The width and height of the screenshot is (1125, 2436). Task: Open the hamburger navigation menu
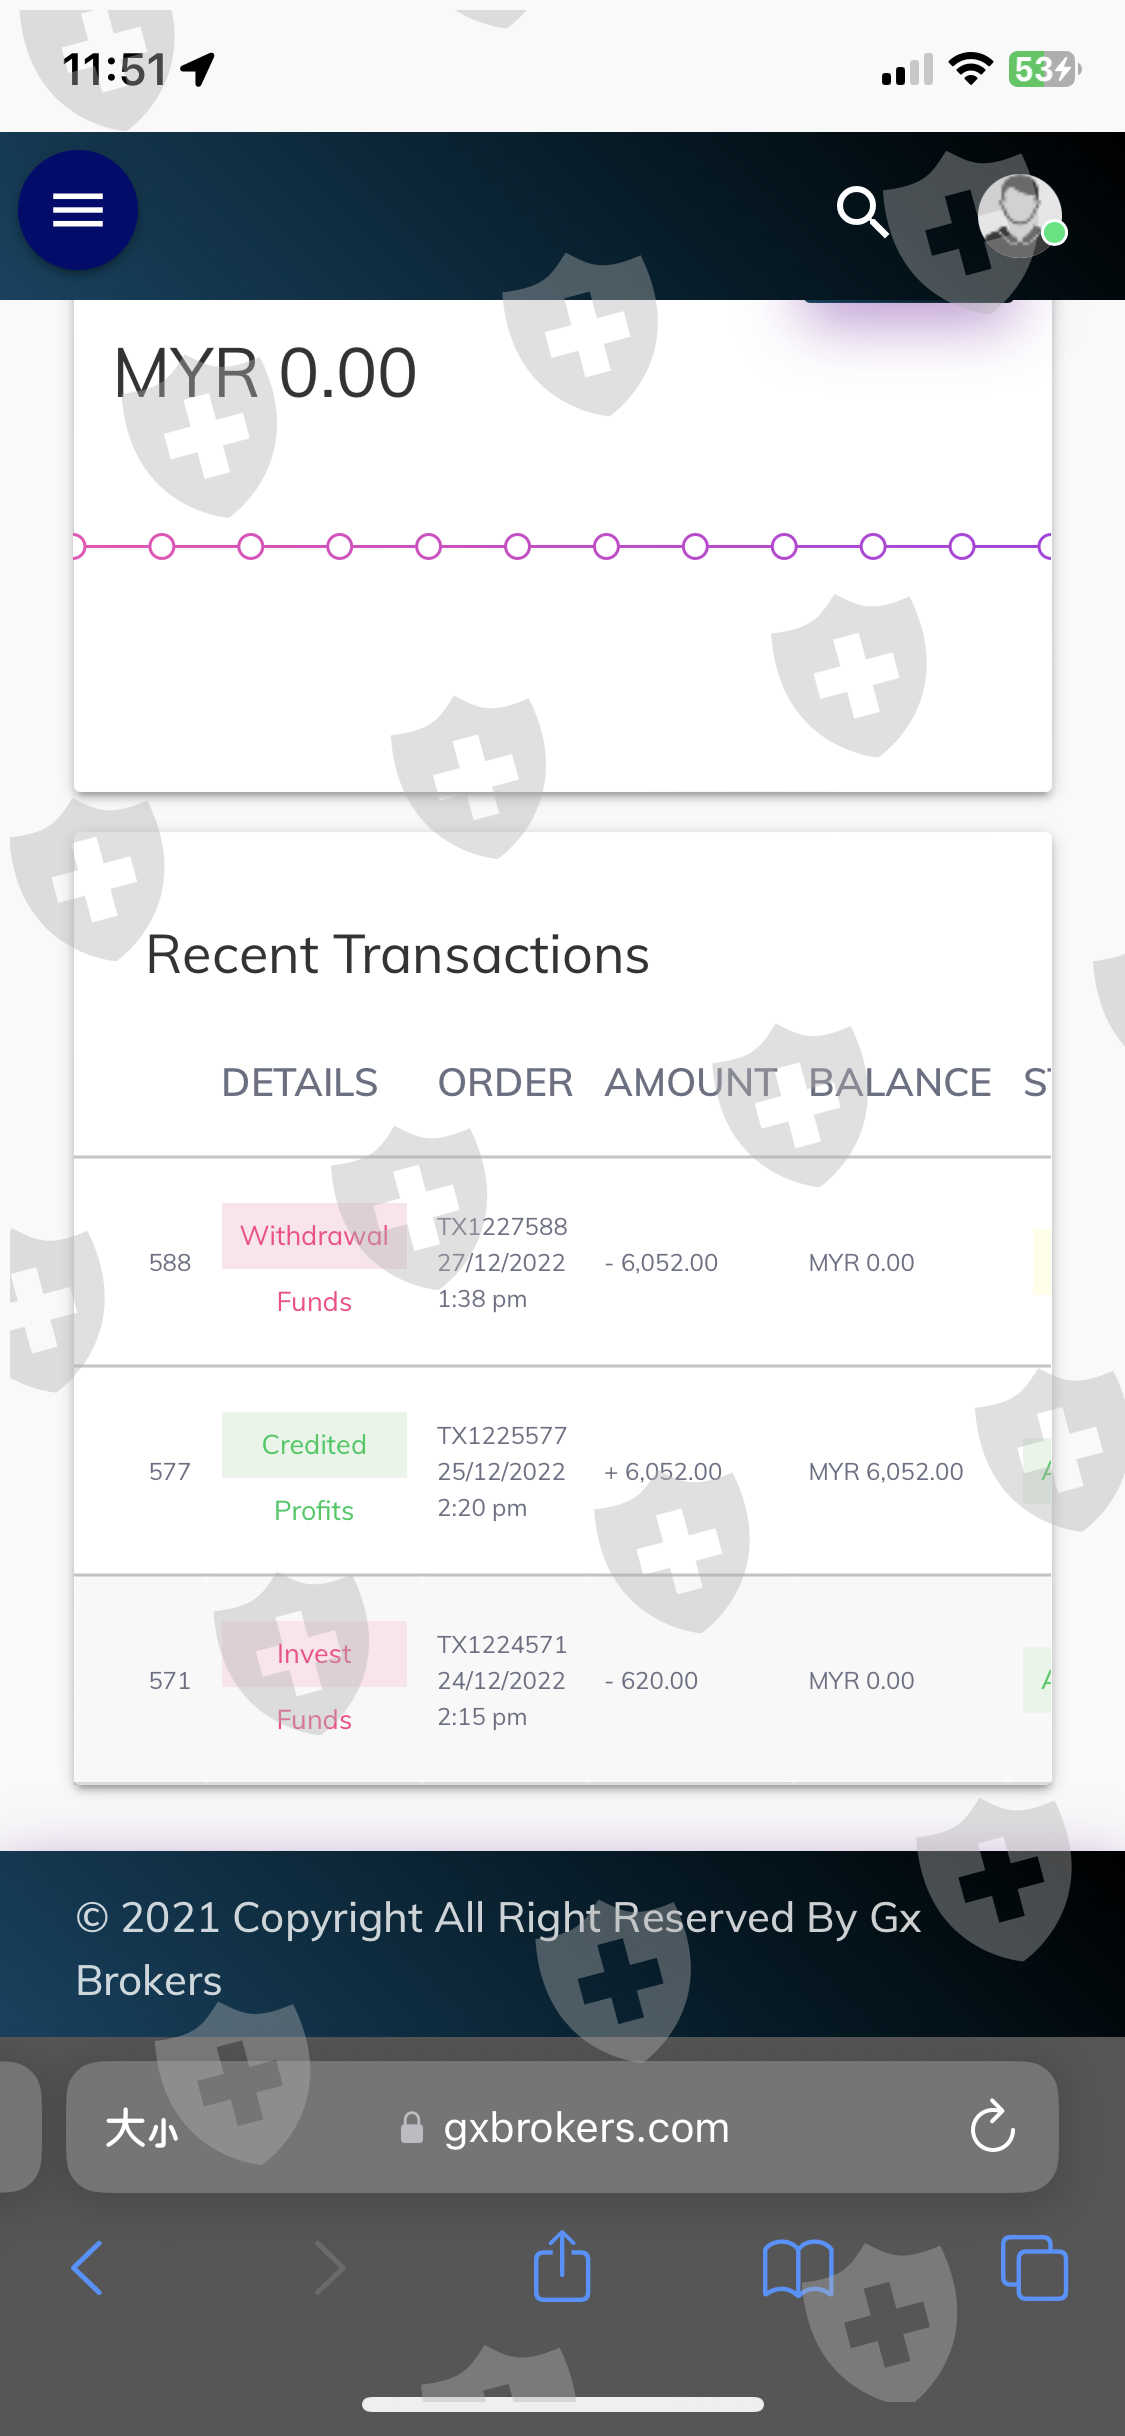click(78, 210)
